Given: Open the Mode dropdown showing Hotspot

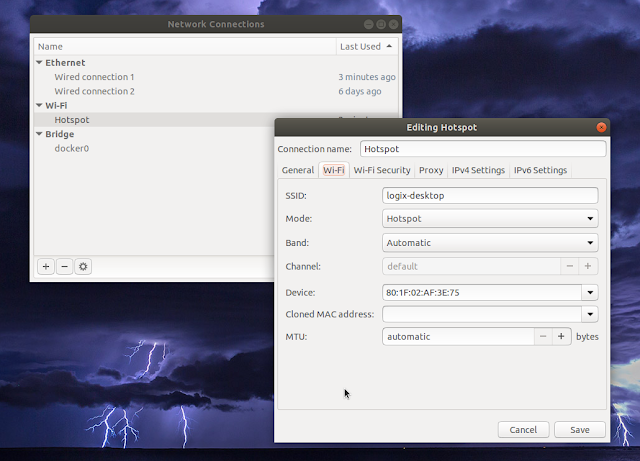Looking at the screenshot, I should point(490,218).
